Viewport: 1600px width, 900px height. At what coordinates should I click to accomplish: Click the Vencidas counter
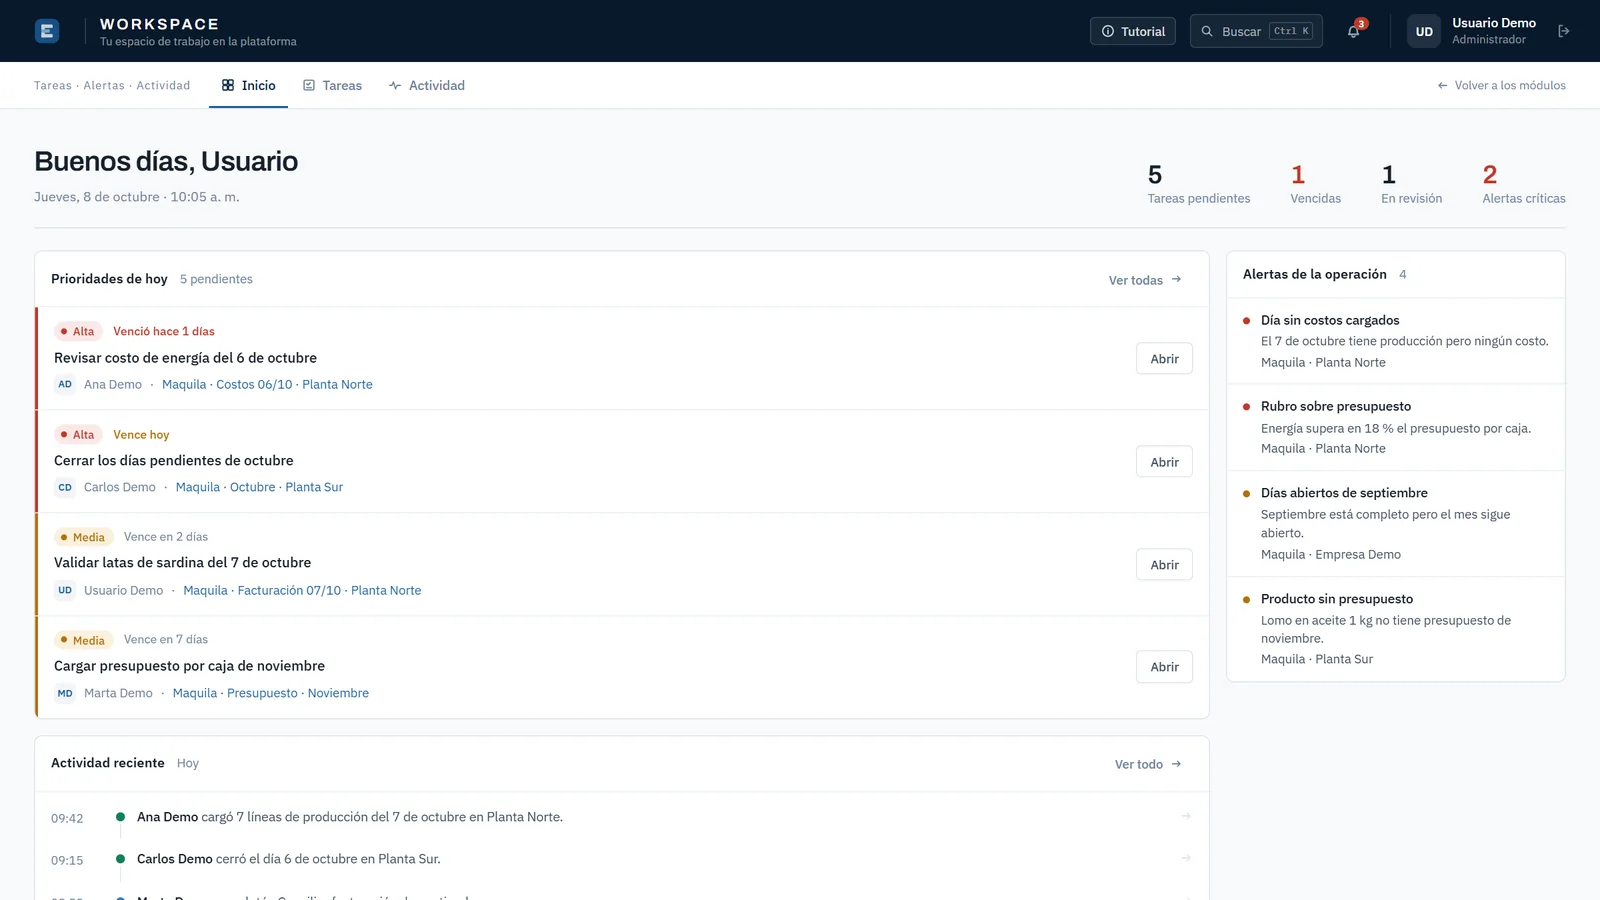1315,184
